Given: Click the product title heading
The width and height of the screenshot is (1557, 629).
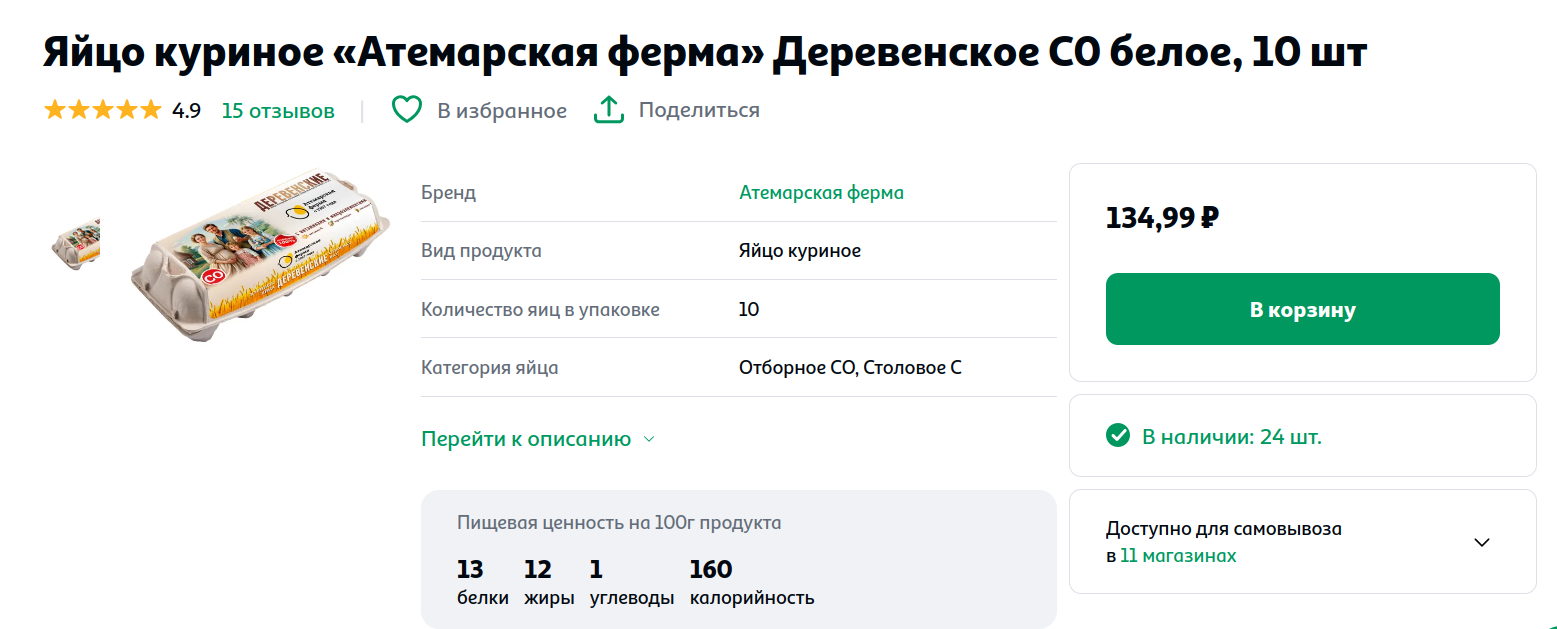Looking at the screenshot, I should click(x=704, y=53).
